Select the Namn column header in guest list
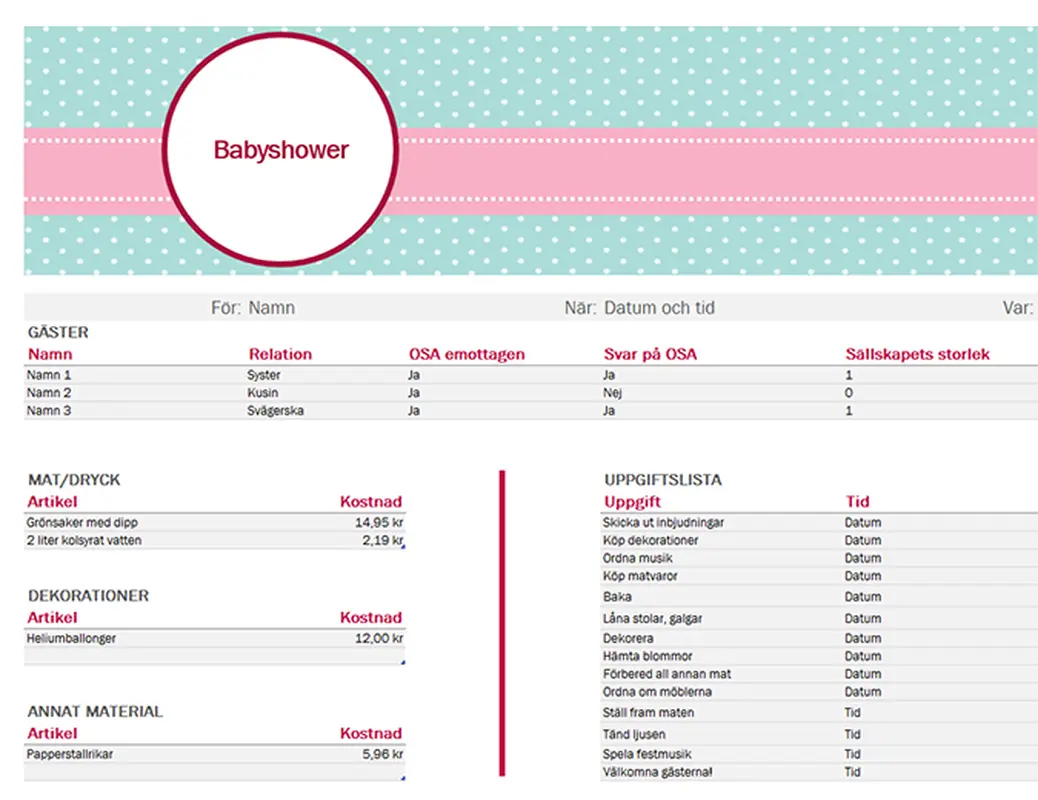 [49, 355]
